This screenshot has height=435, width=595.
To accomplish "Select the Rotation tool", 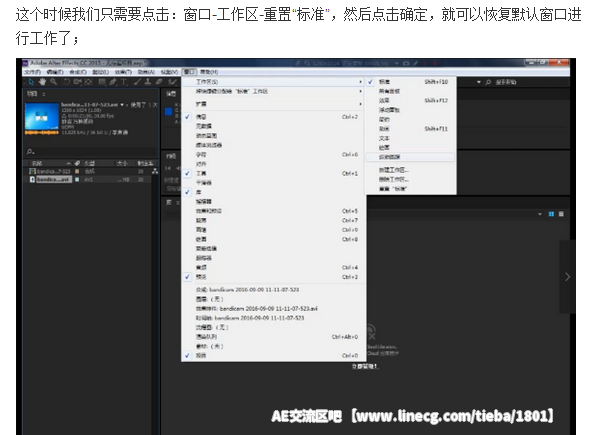I will tap(67, 82).
